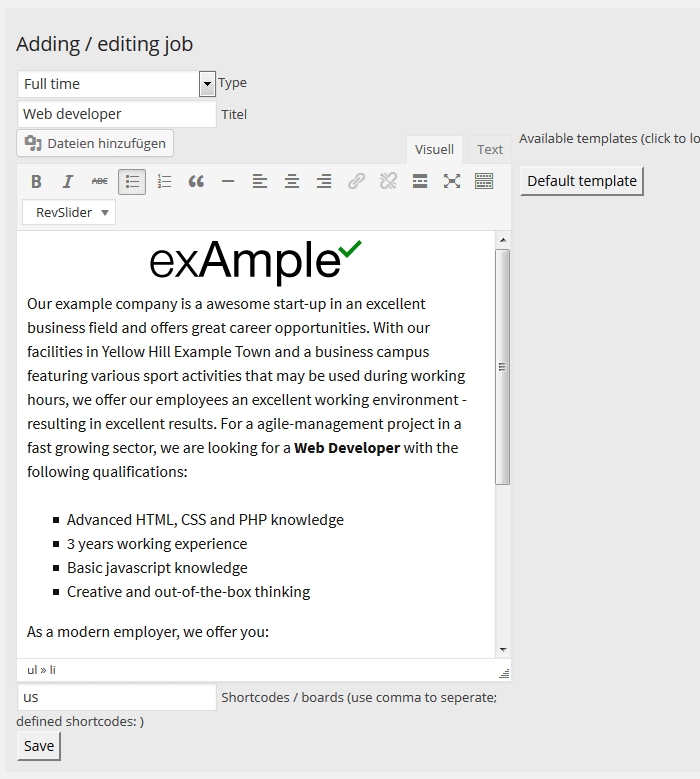Click the Dateien hinzufügen label text
This screenshot has height=779, width=700.
[107, 144]
